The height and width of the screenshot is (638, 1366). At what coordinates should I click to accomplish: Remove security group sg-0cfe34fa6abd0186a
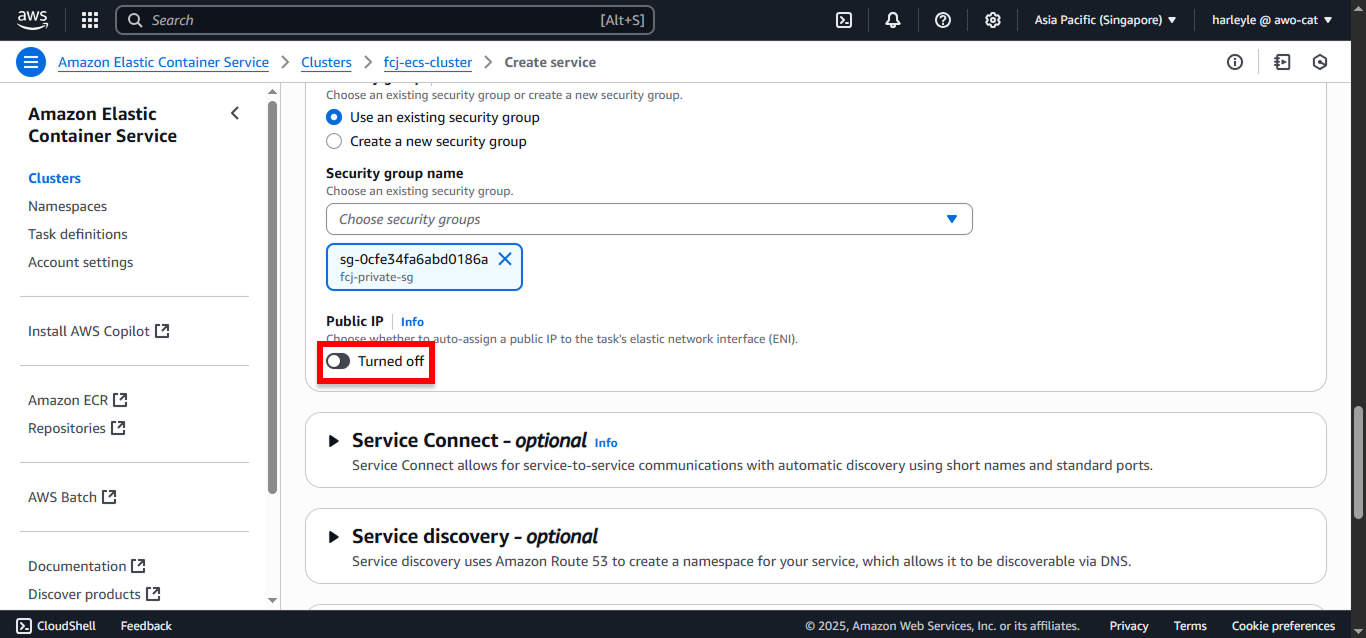505,259
